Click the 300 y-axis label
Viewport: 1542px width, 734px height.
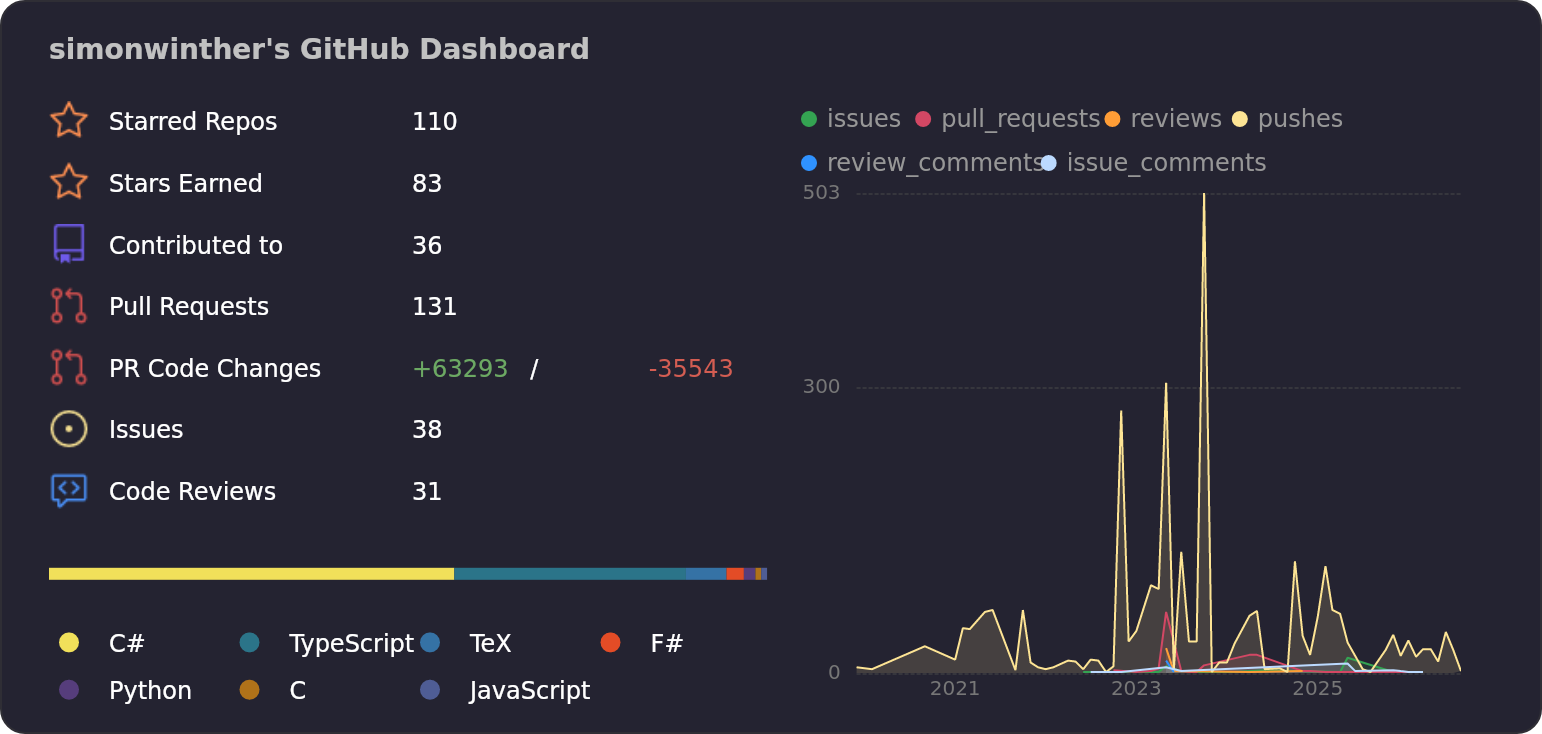pos(821,387)
